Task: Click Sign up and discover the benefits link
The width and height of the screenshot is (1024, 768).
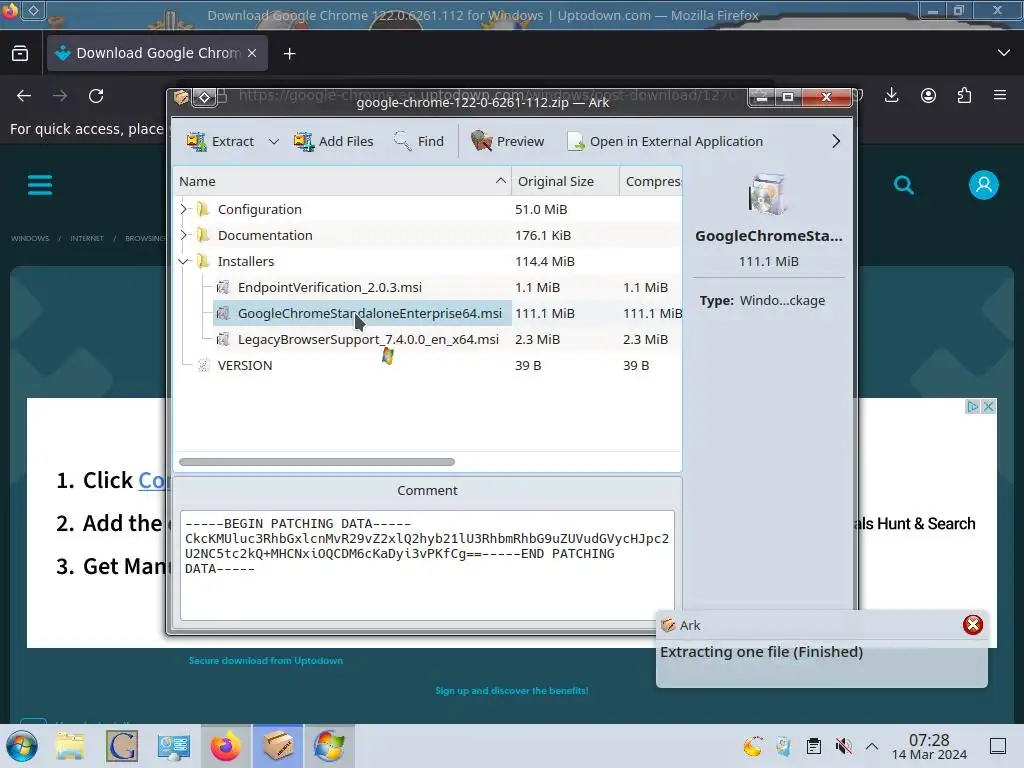Action: [512, 690]
